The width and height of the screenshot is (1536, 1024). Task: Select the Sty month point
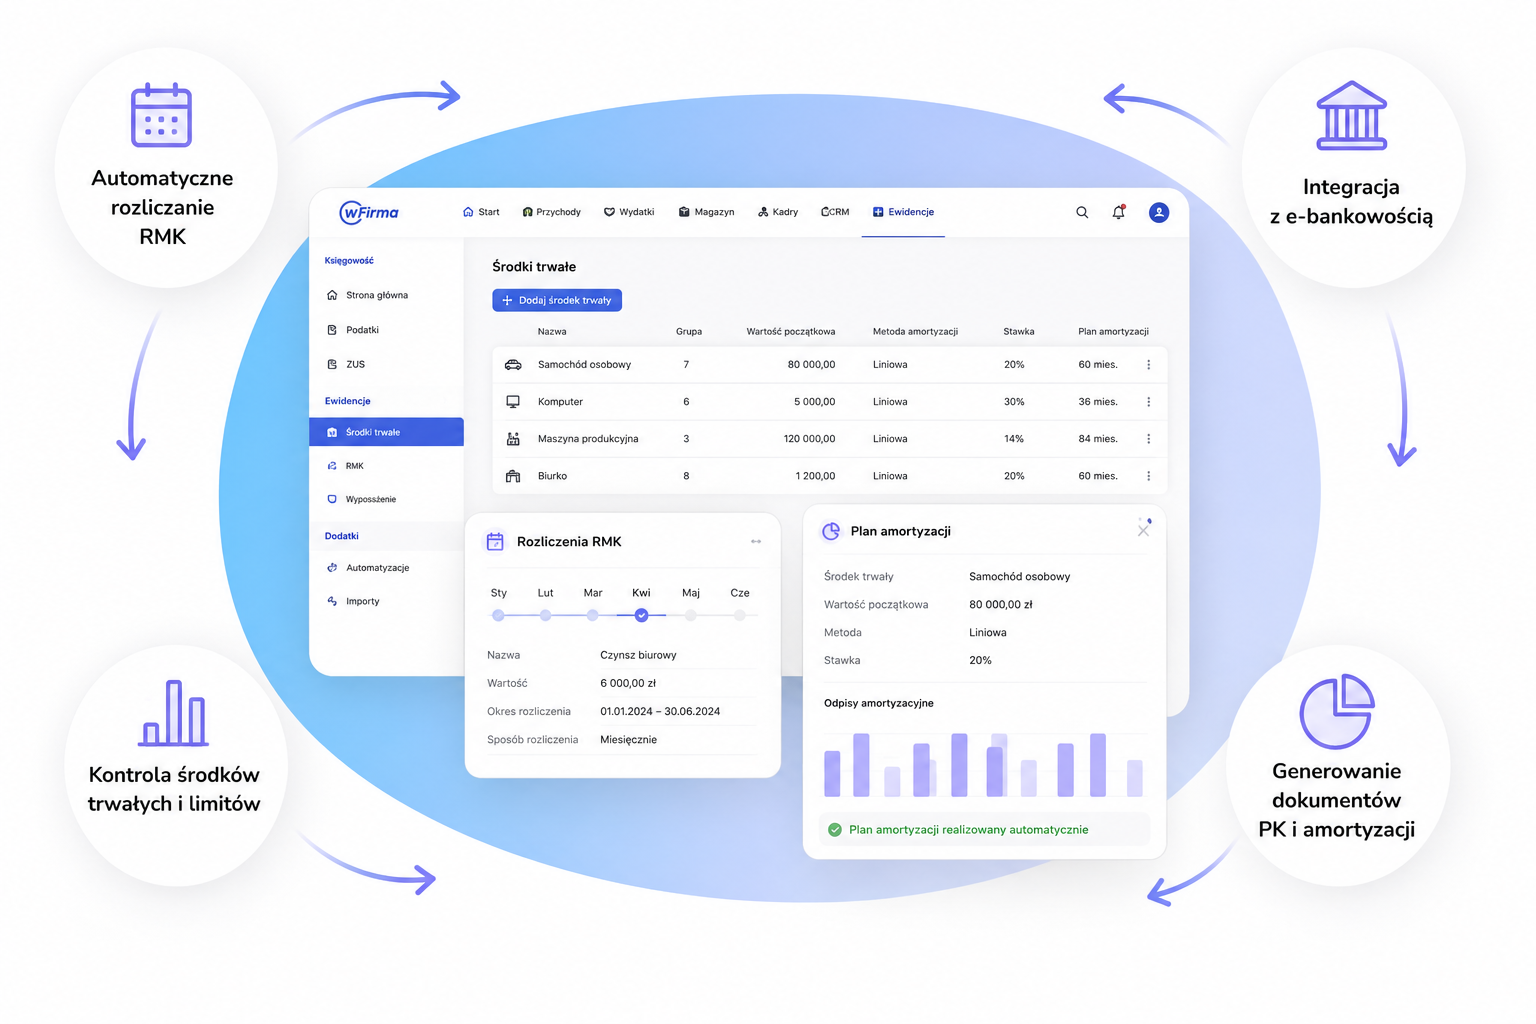click(498, 615)
